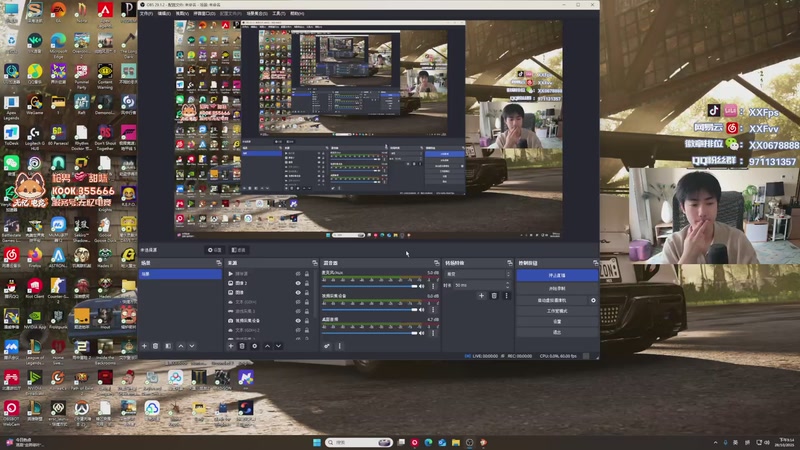Pop out the audio mixer dock using its header icon
Viewport: 800px width, 450px height.
coord(436,263)
